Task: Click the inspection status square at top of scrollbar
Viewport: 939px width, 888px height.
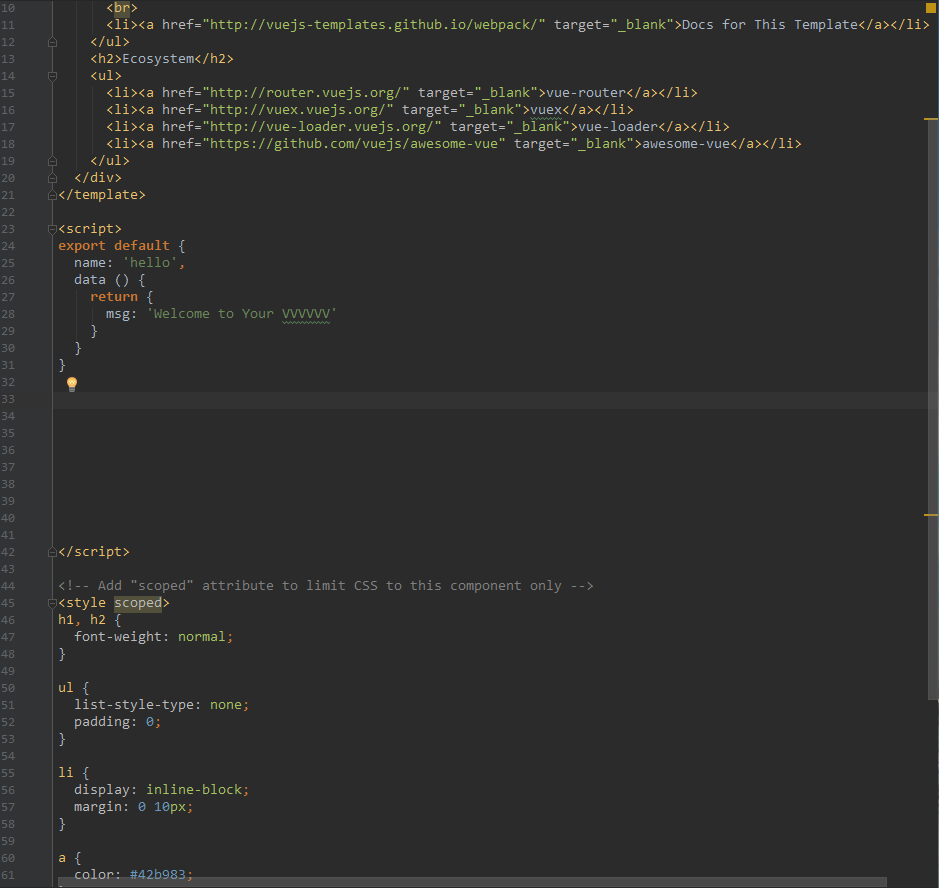Action: [931, 8]
